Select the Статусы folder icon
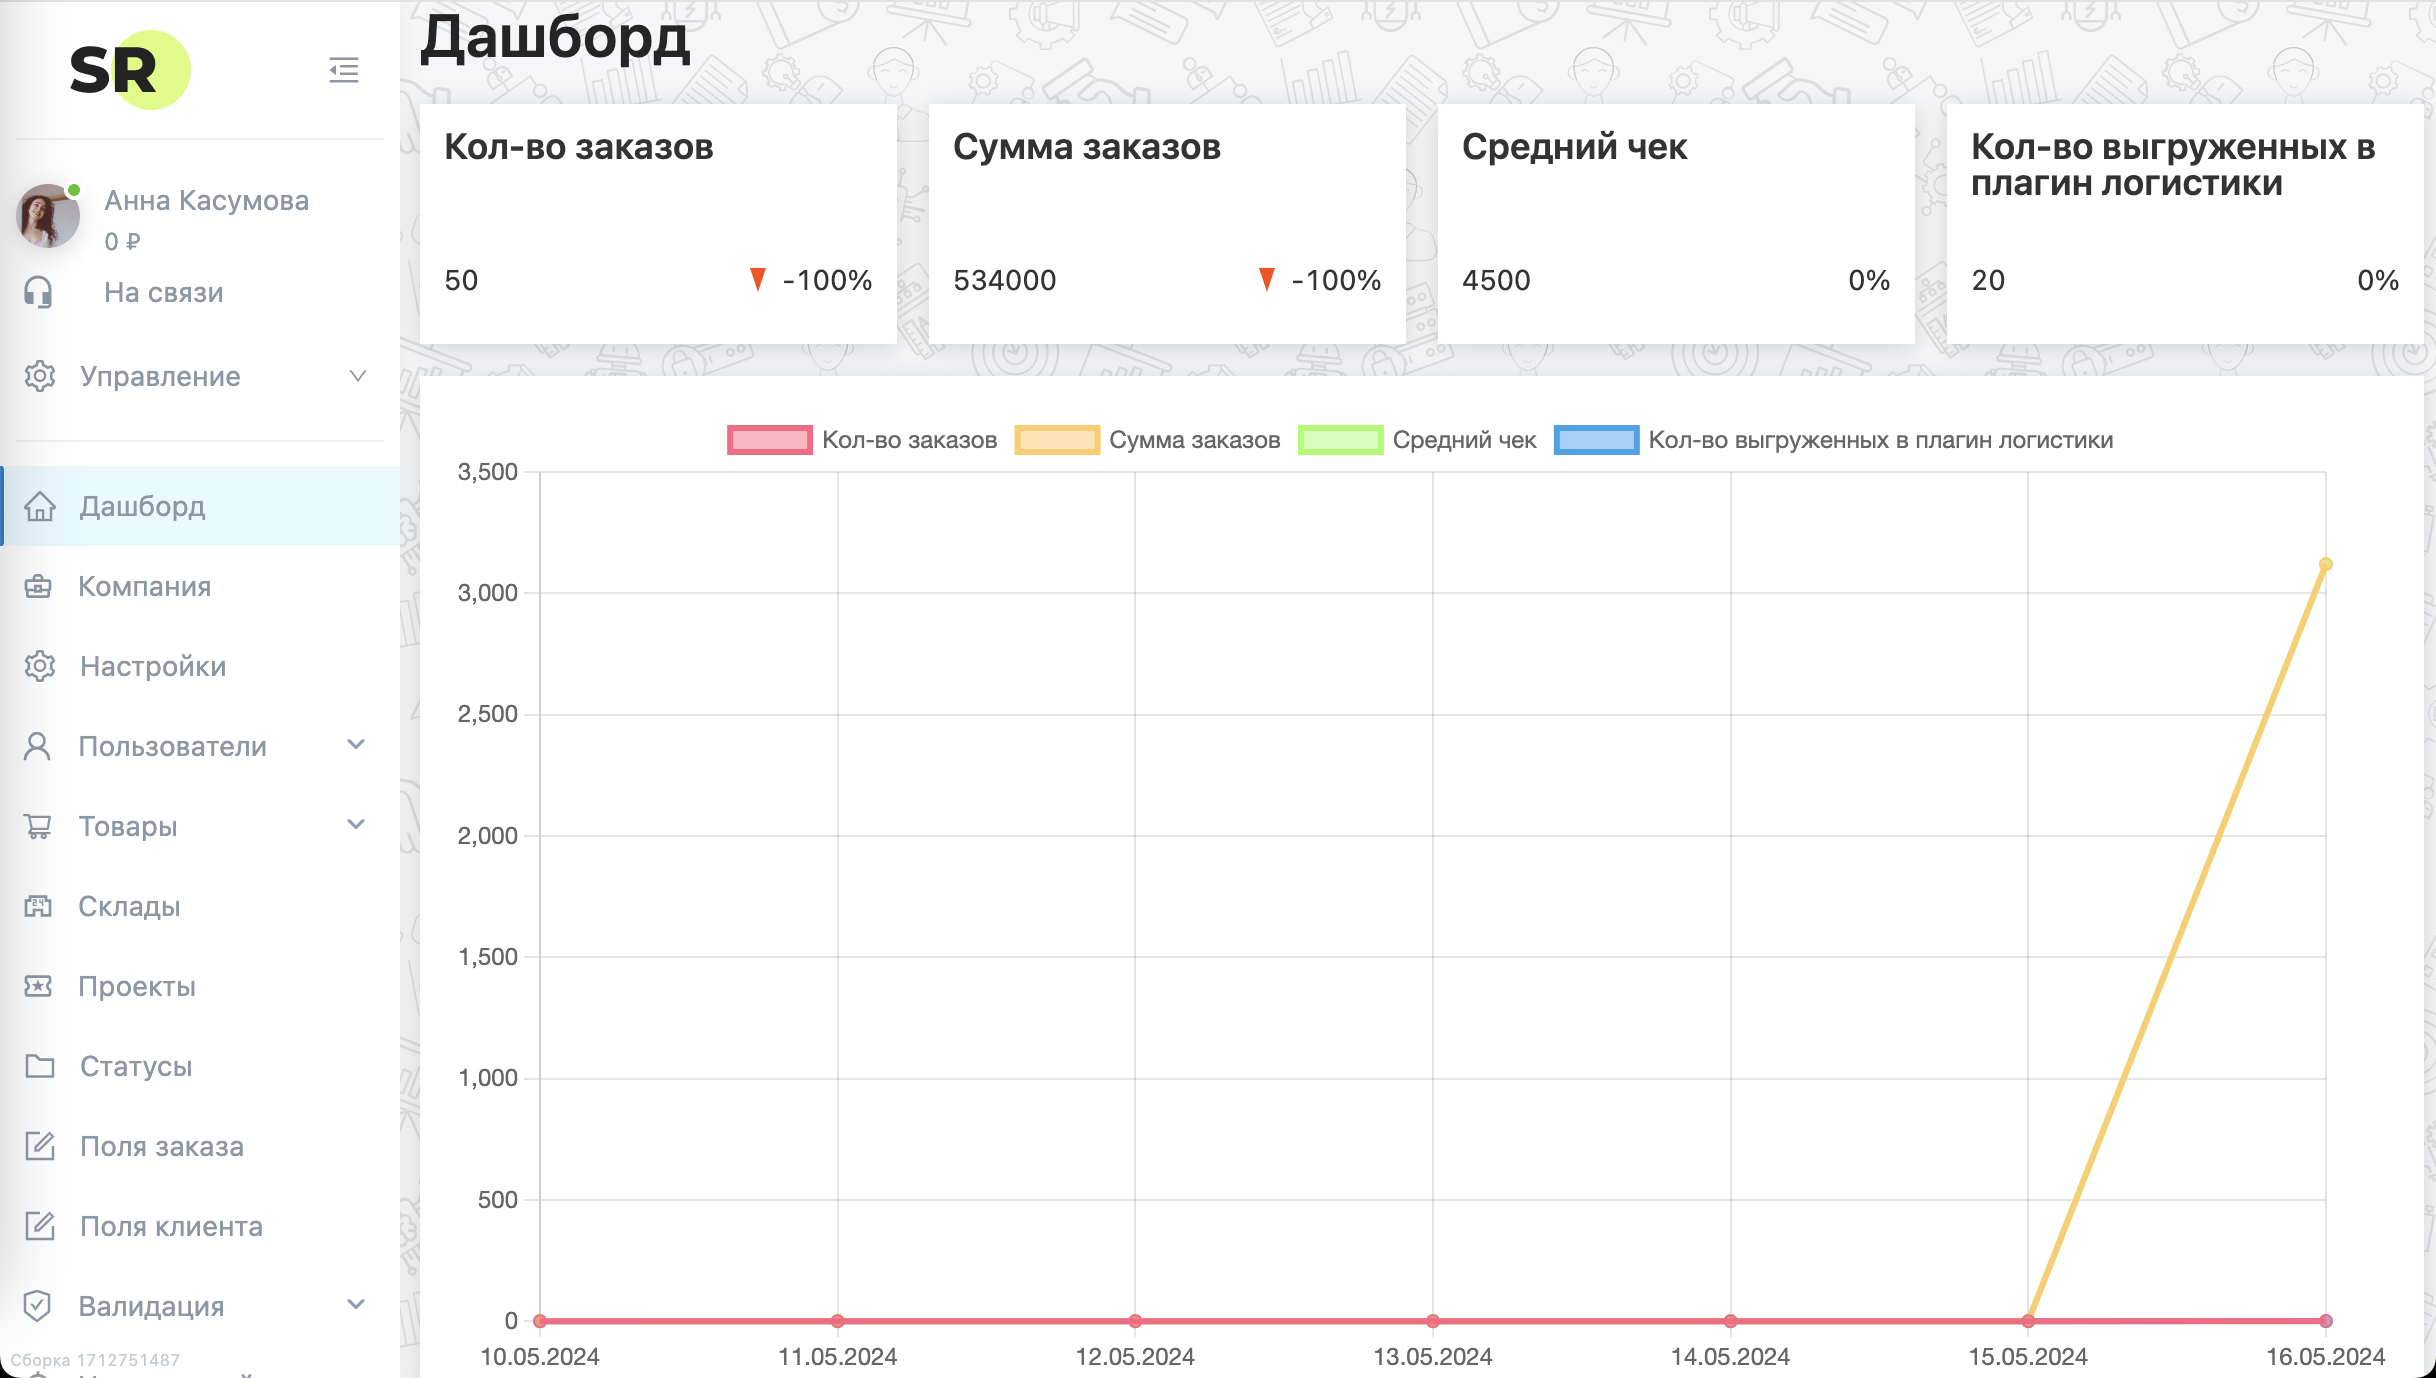Image resolution: width=2436 pixels, height=1378 pixels. (40, 1066)
